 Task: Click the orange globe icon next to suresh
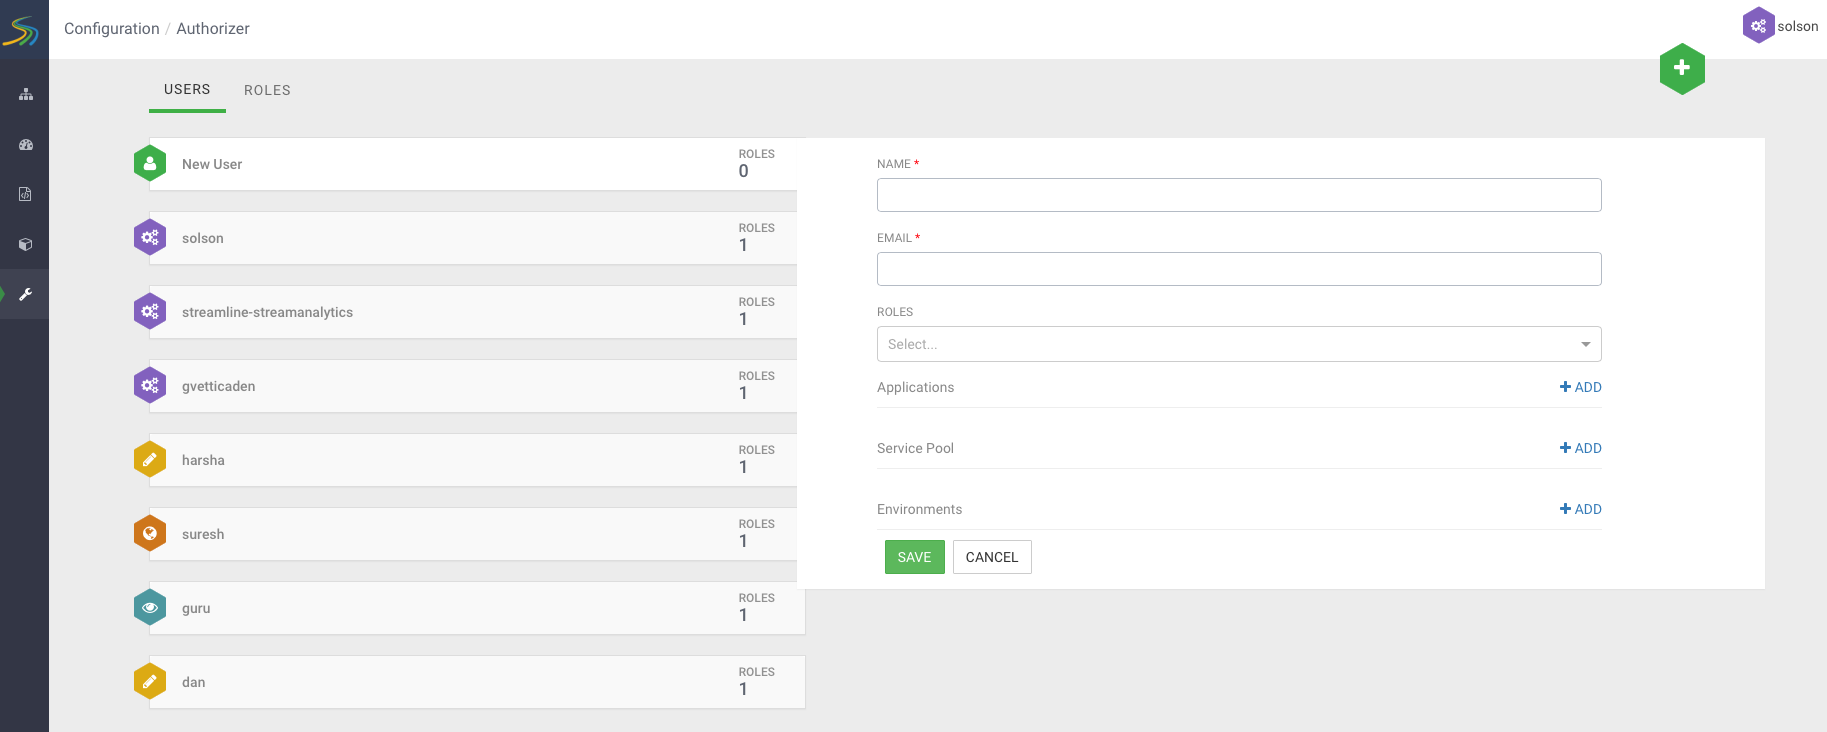tap(150, 534)
